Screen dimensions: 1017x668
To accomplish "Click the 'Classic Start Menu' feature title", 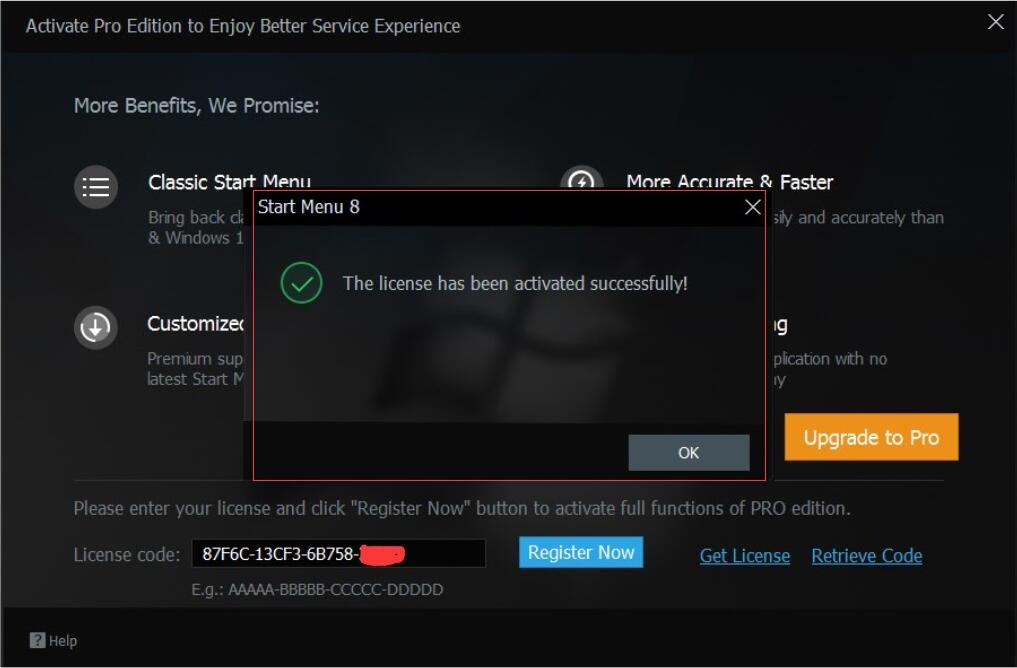I will point(230,182).
